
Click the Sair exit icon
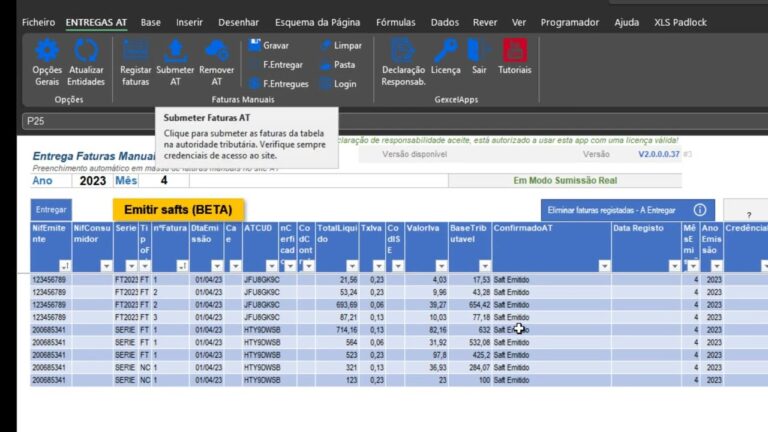pyautogui.click(x=479, y=50)
